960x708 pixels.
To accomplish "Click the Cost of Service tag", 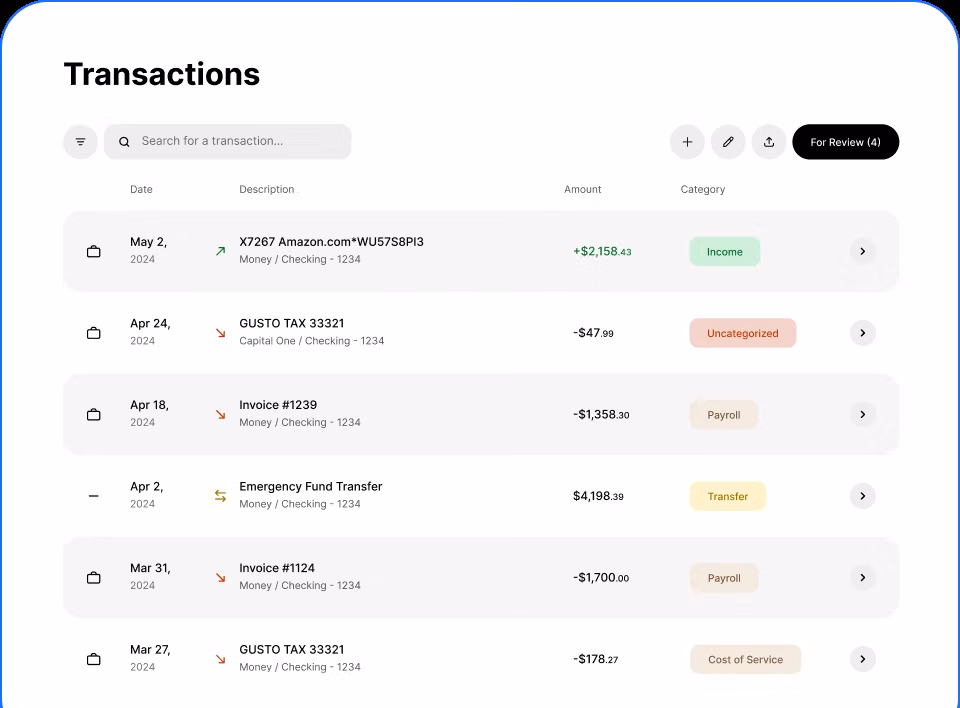I will [745, 659].
